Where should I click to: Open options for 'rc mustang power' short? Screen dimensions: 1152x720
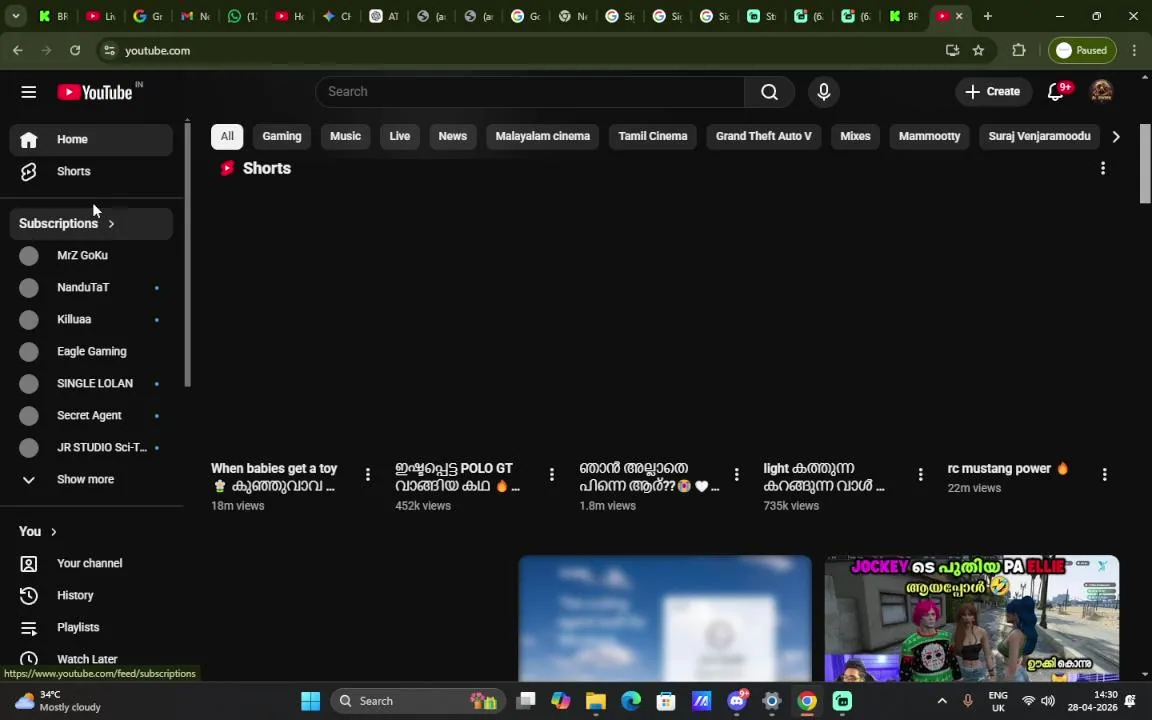pyautogui.click(x=1104, y=475)
